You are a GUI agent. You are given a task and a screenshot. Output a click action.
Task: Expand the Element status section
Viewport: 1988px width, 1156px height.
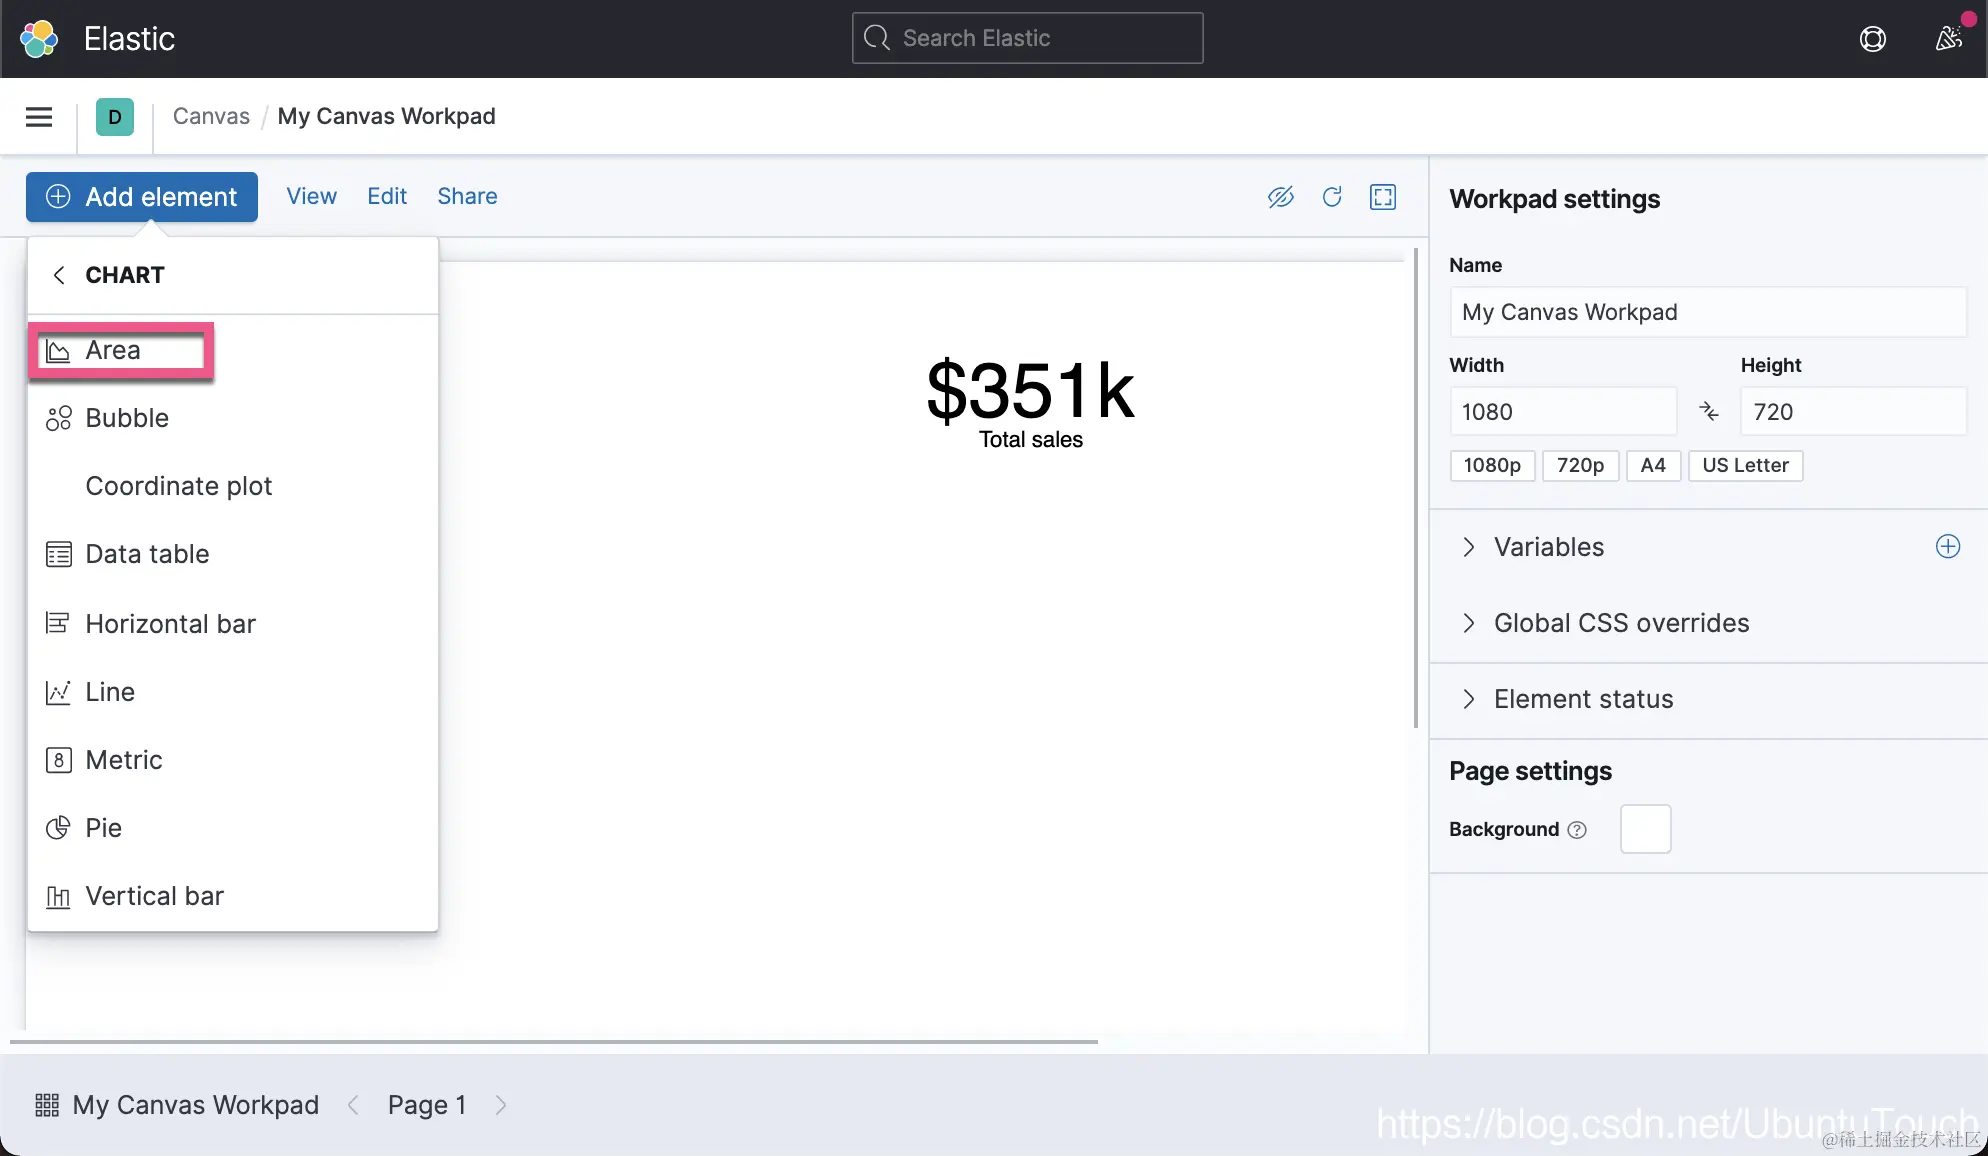[x=1582, y=699]
